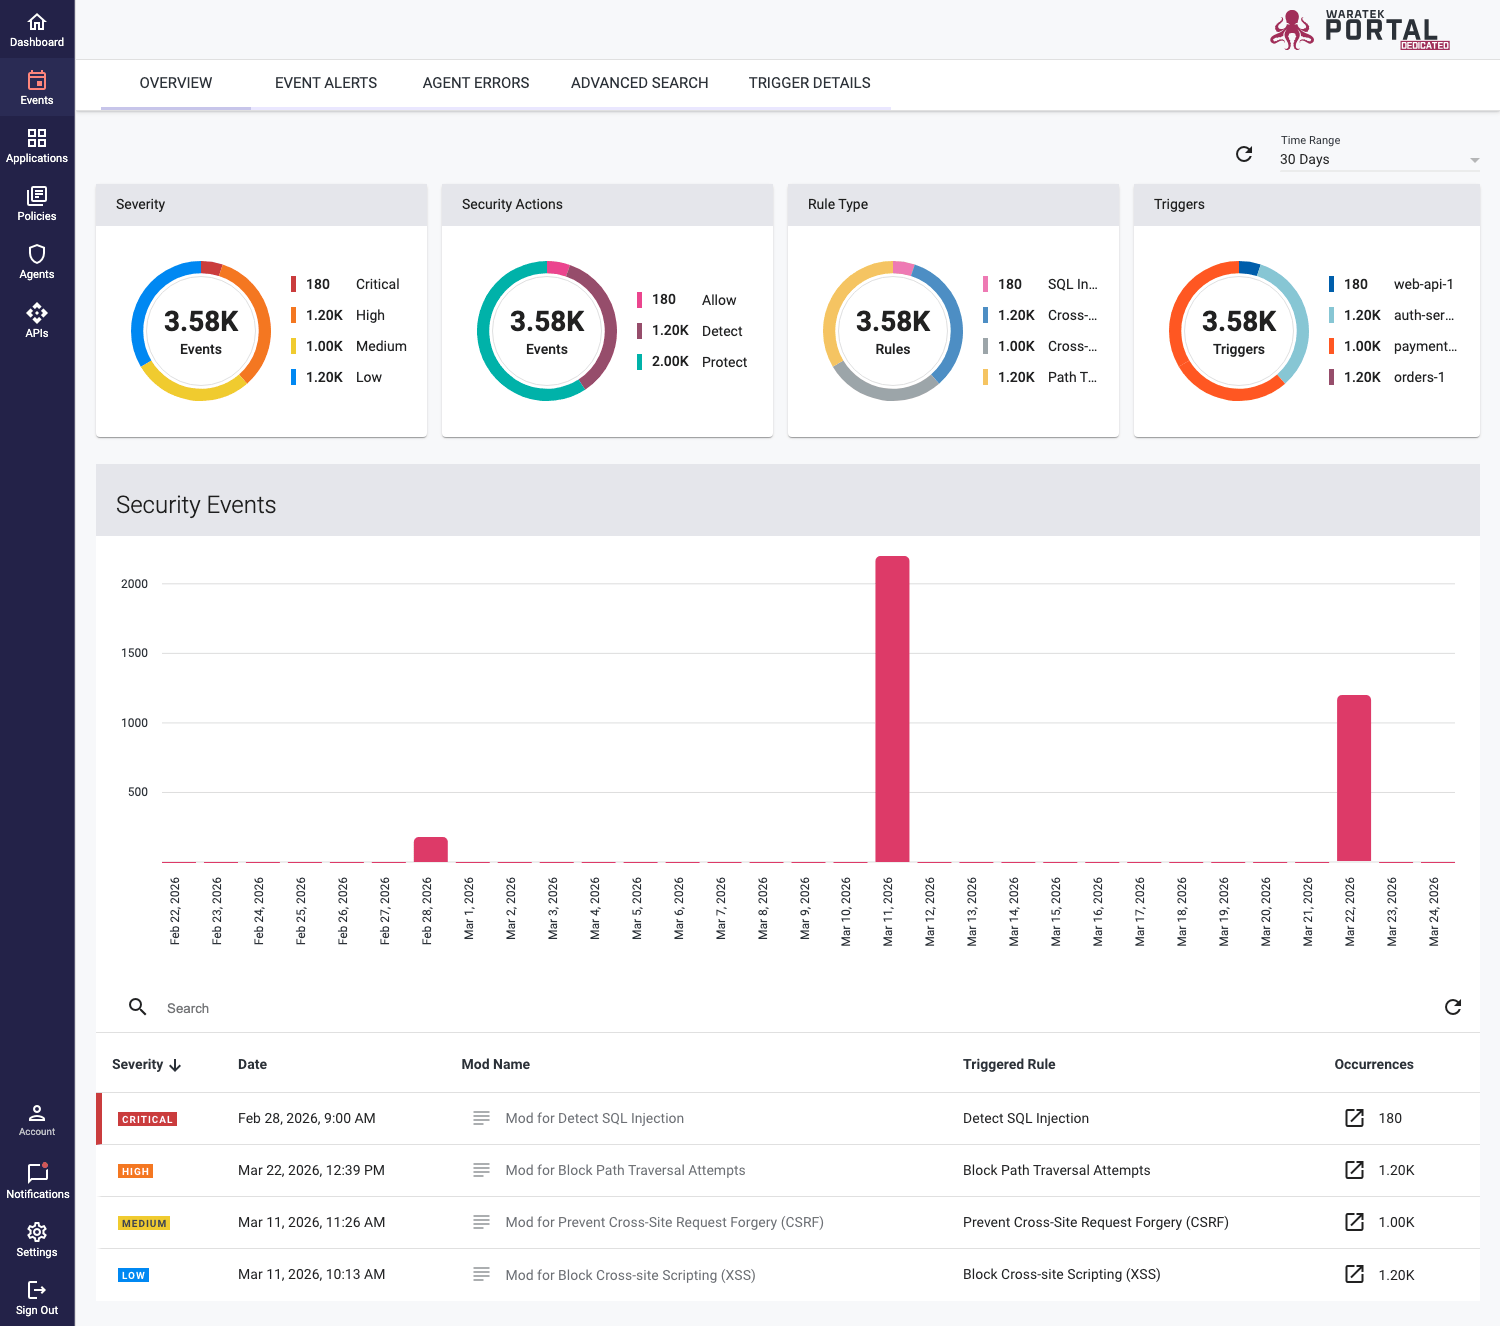Viewport: 1500px width, 1326px height.
Task: Open Mod for Block Cross-site Scripting (XSS)
Action: click(630, 1275)
